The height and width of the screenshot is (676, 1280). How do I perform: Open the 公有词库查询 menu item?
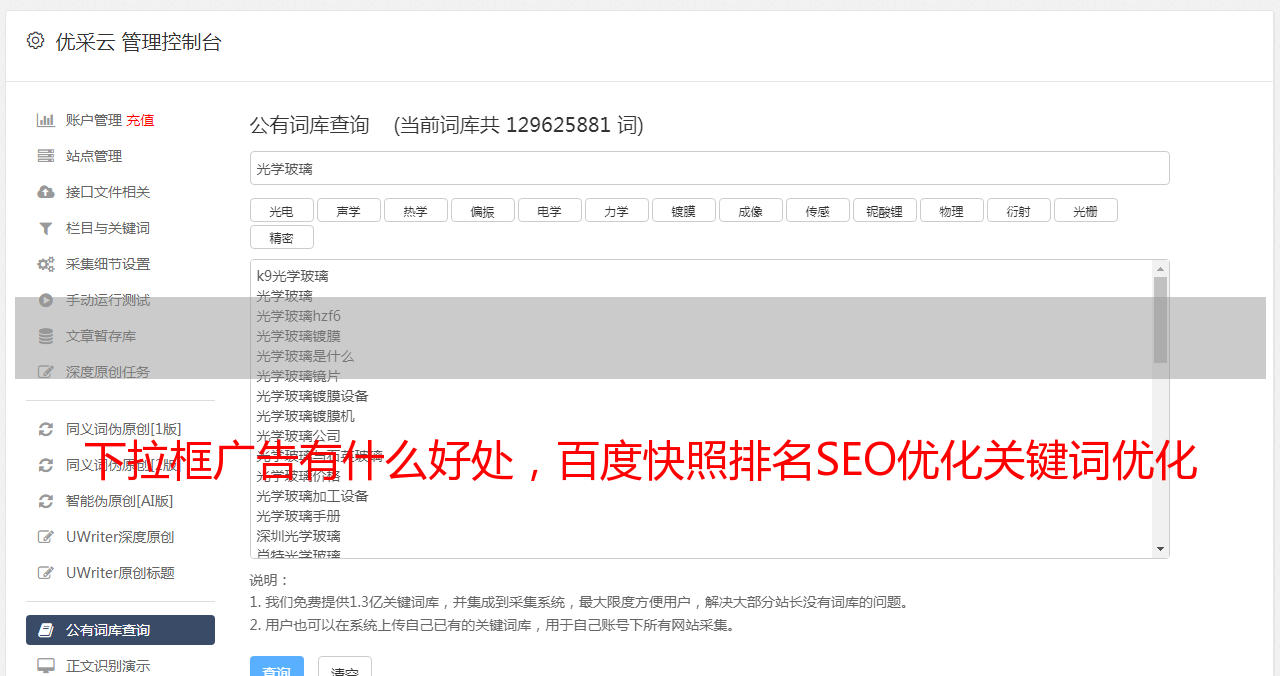120,630
